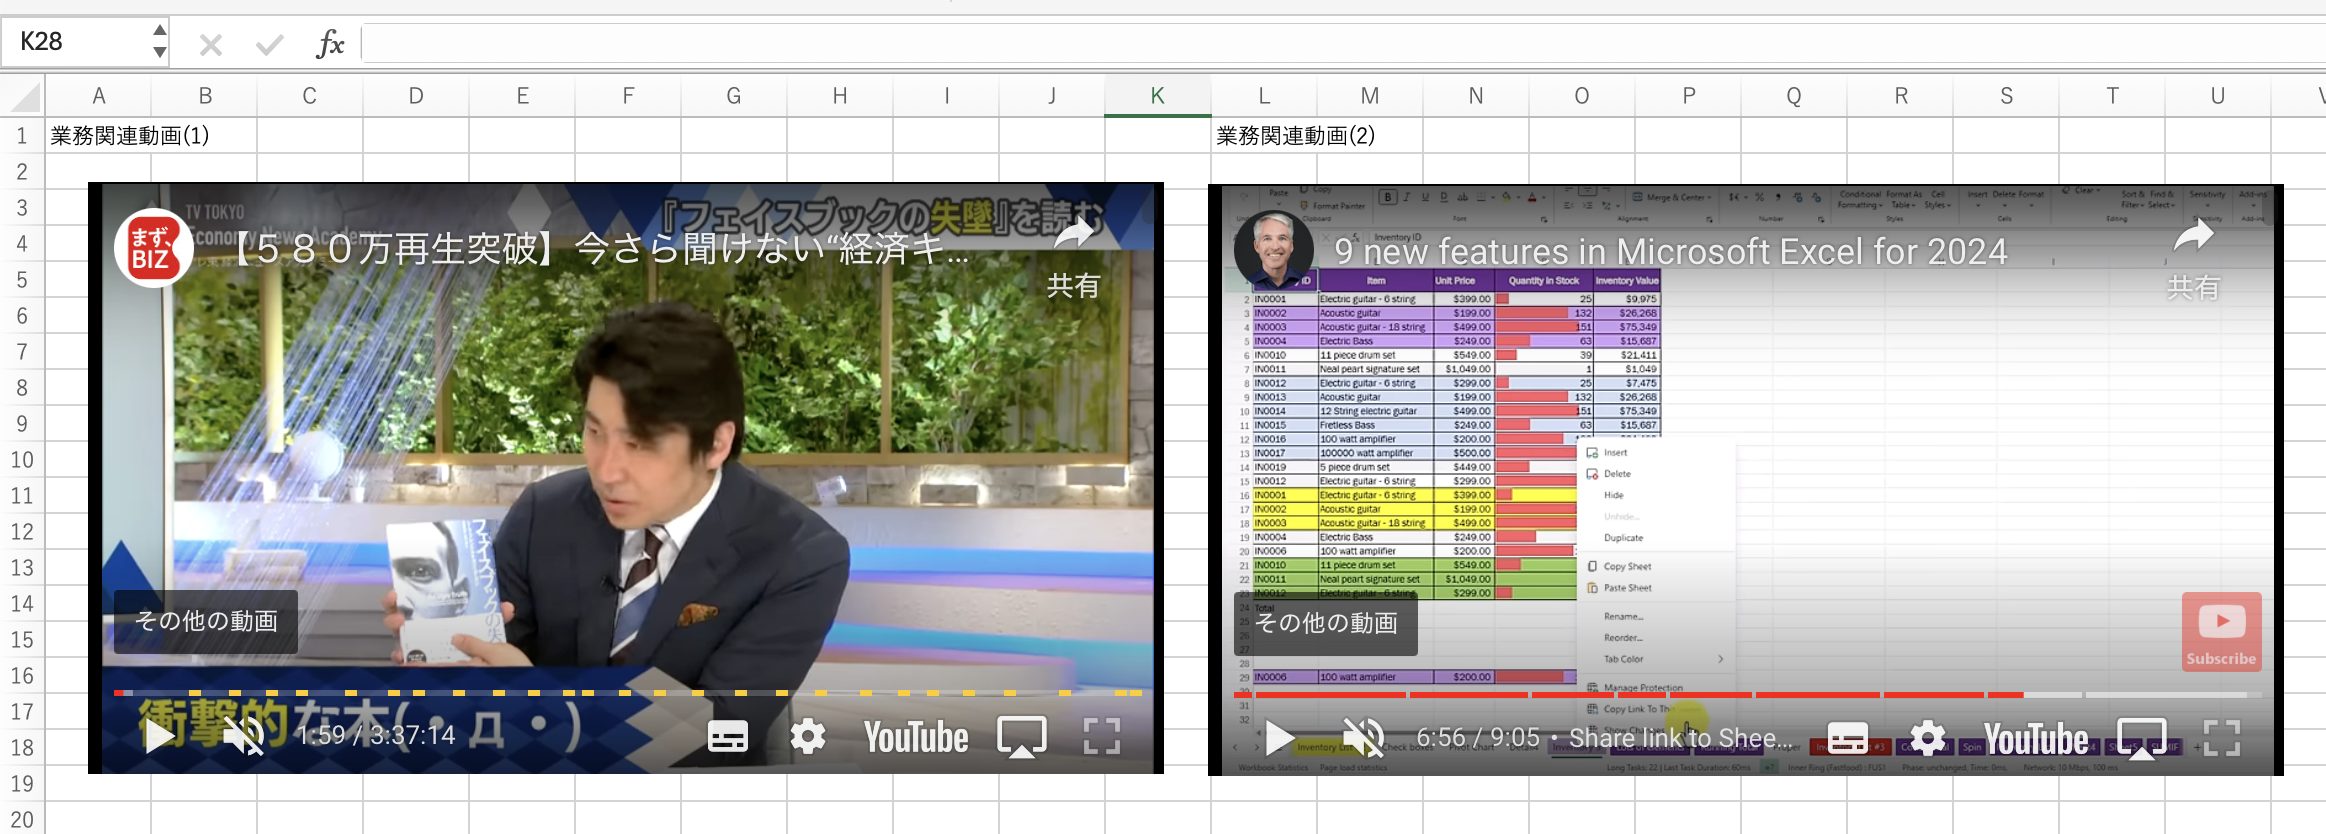This screenshot has height=834, width=2326.
Task: Toggle captions on the second video
Action: click(1847, 739)
